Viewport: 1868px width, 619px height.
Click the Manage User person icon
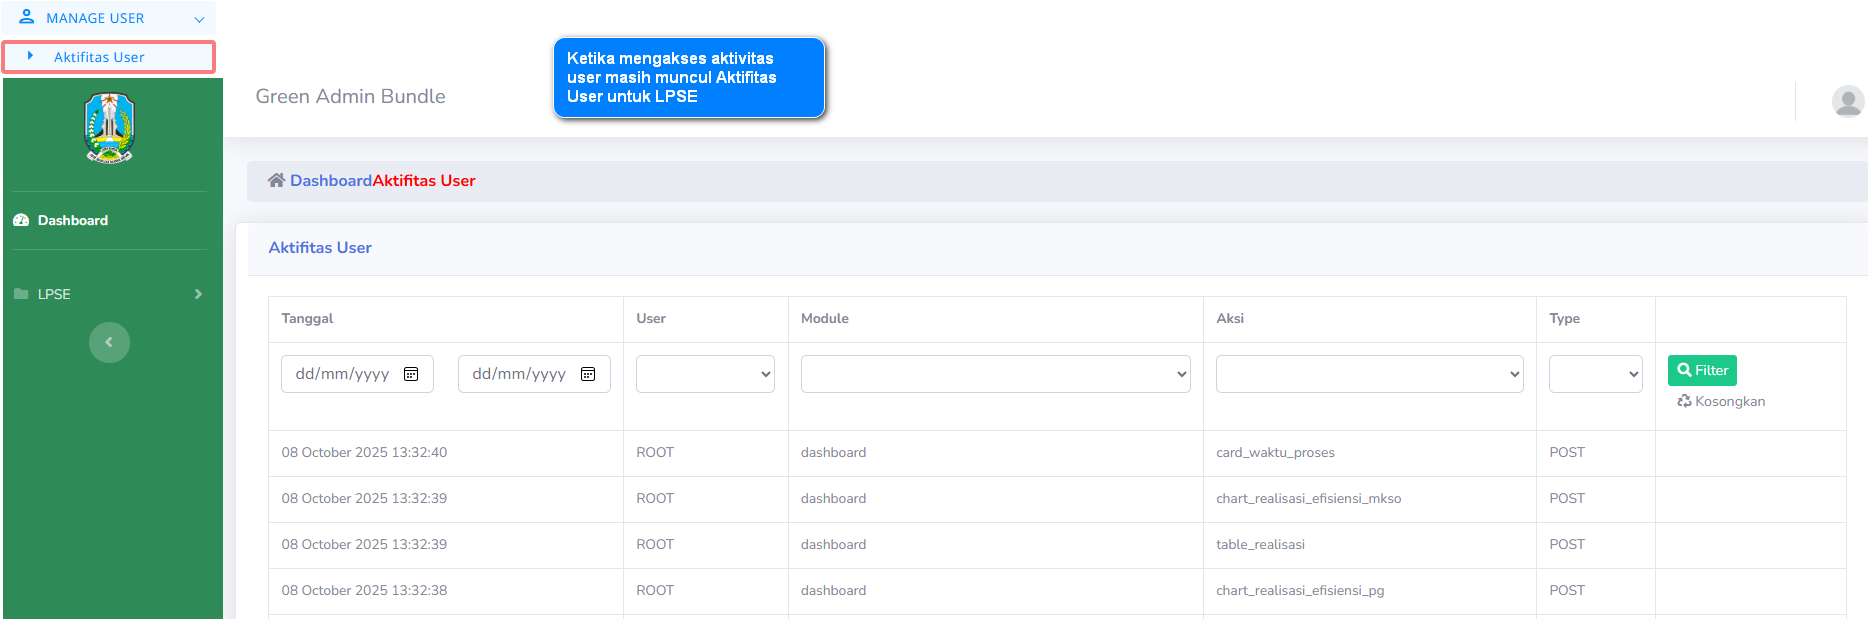click(x=27, y=17)
